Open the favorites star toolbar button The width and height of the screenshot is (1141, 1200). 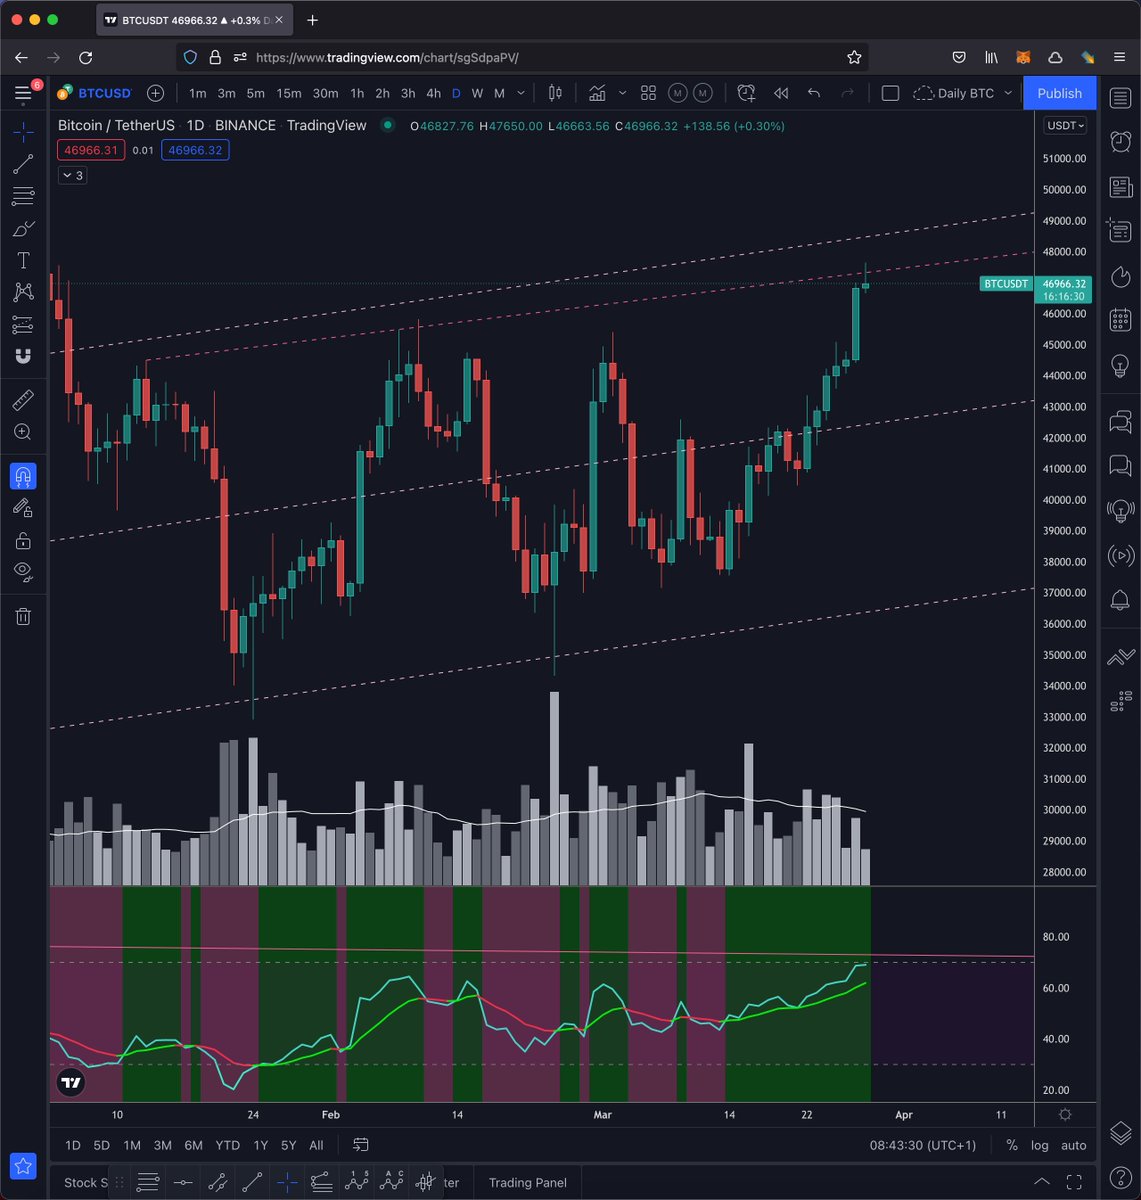[24, 1166]
